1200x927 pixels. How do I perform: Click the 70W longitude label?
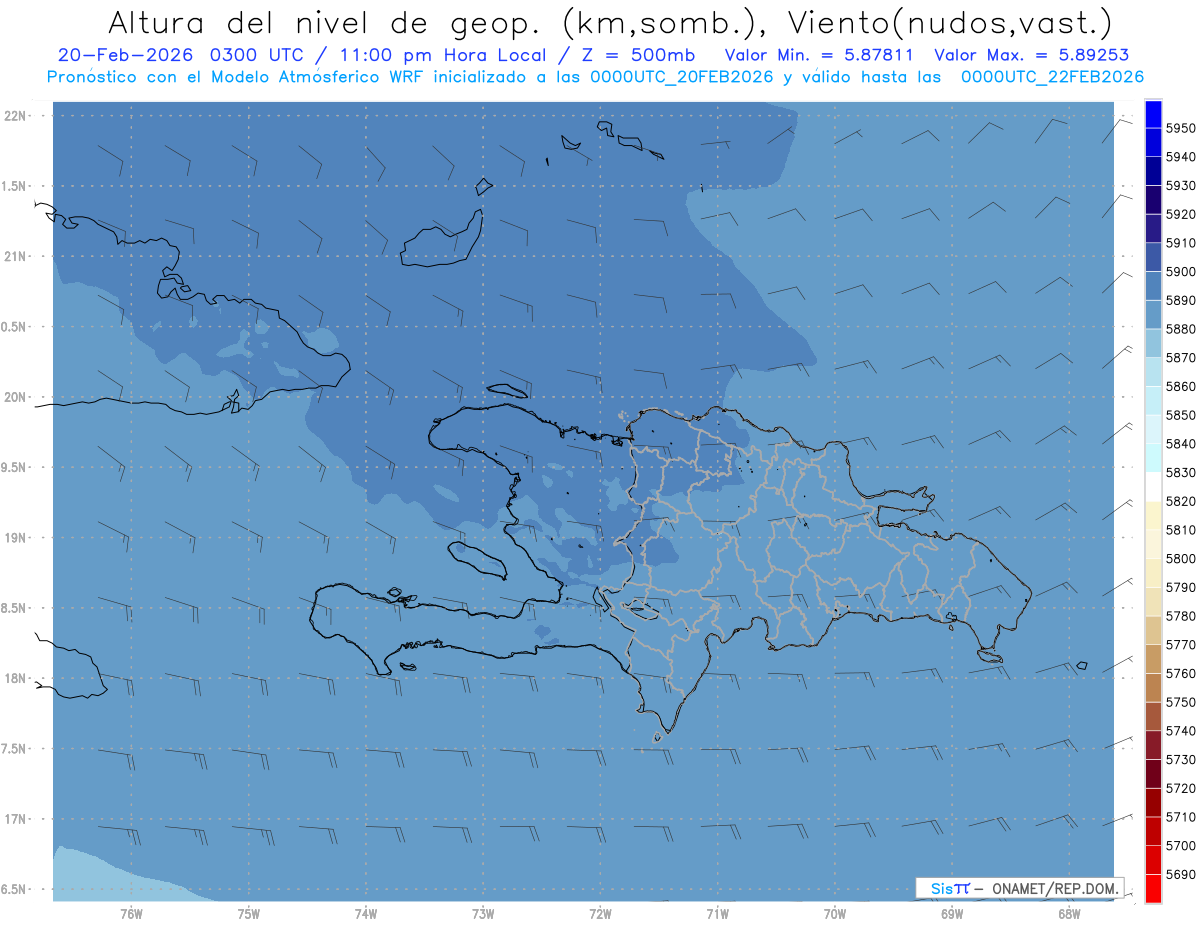[x=835, y=914]
